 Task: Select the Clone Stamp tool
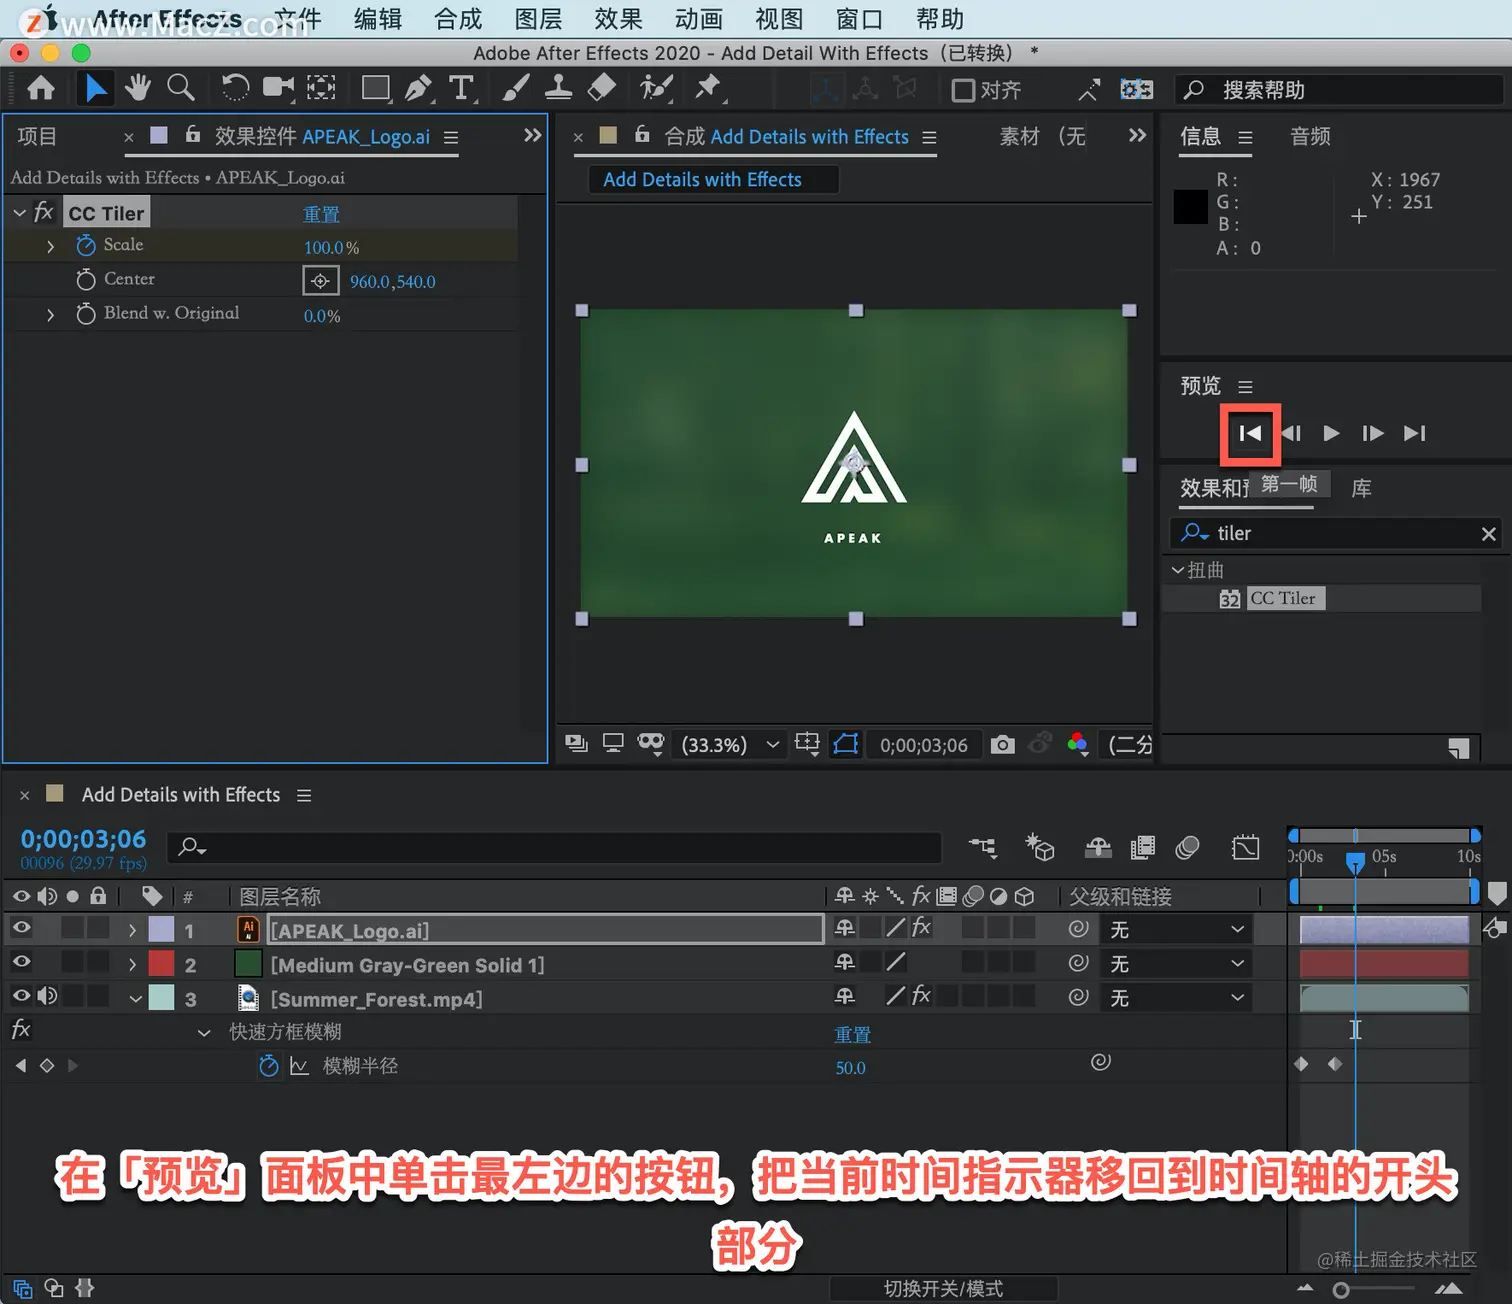pos(558,89)
